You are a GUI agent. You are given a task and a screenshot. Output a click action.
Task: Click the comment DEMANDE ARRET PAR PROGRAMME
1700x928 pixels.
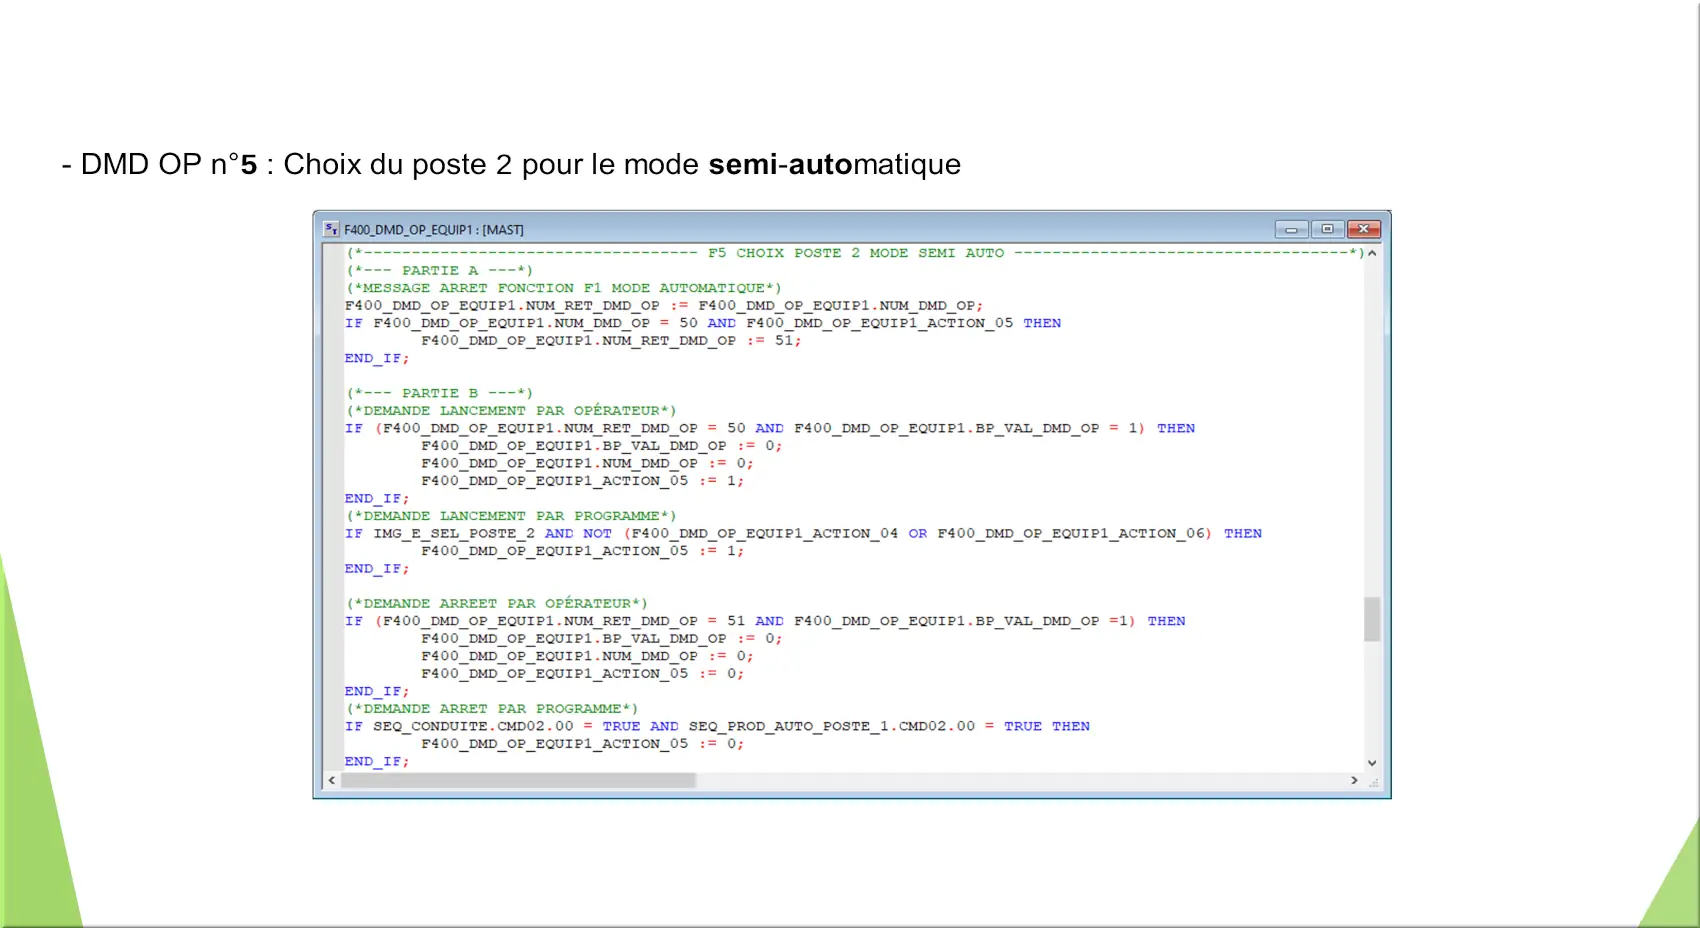[x=492, y=709]
